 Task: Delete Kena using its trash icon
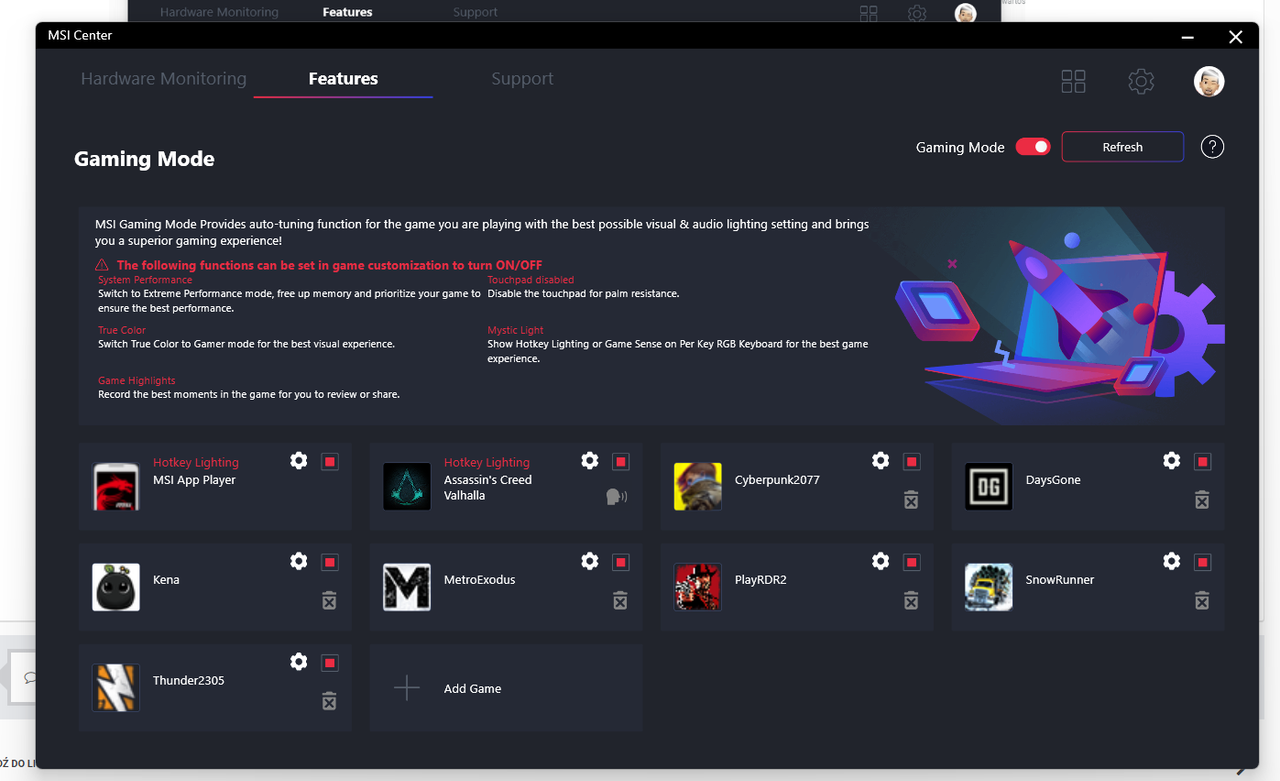point(329,600)
